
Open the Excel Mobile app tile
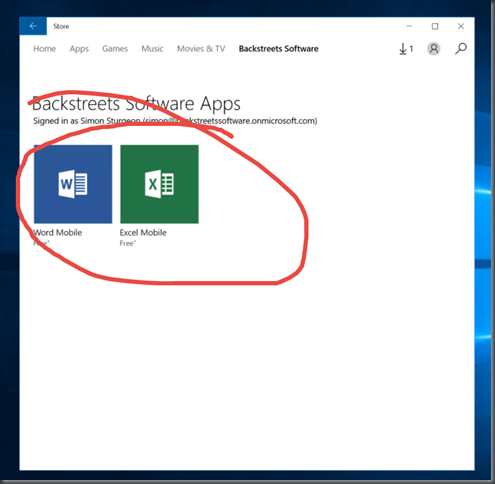click(x=159, y=184)
